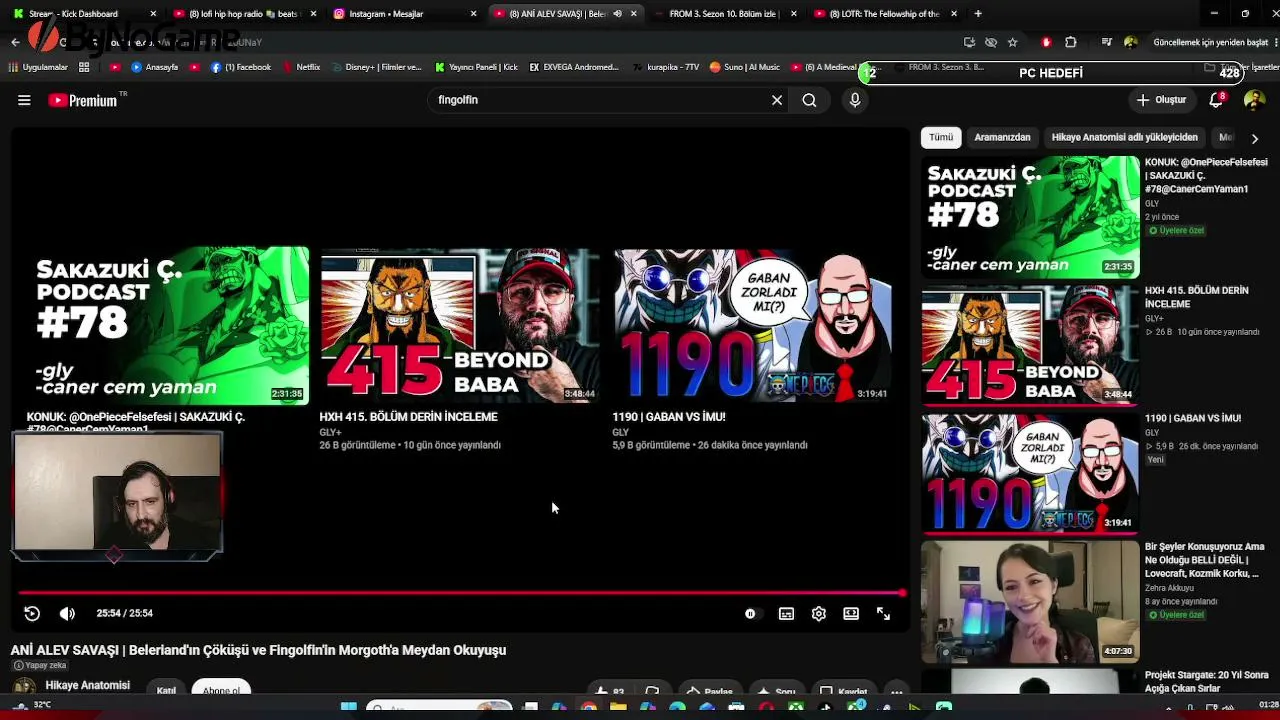Bookmark this page with the star

pos(1012,42)
